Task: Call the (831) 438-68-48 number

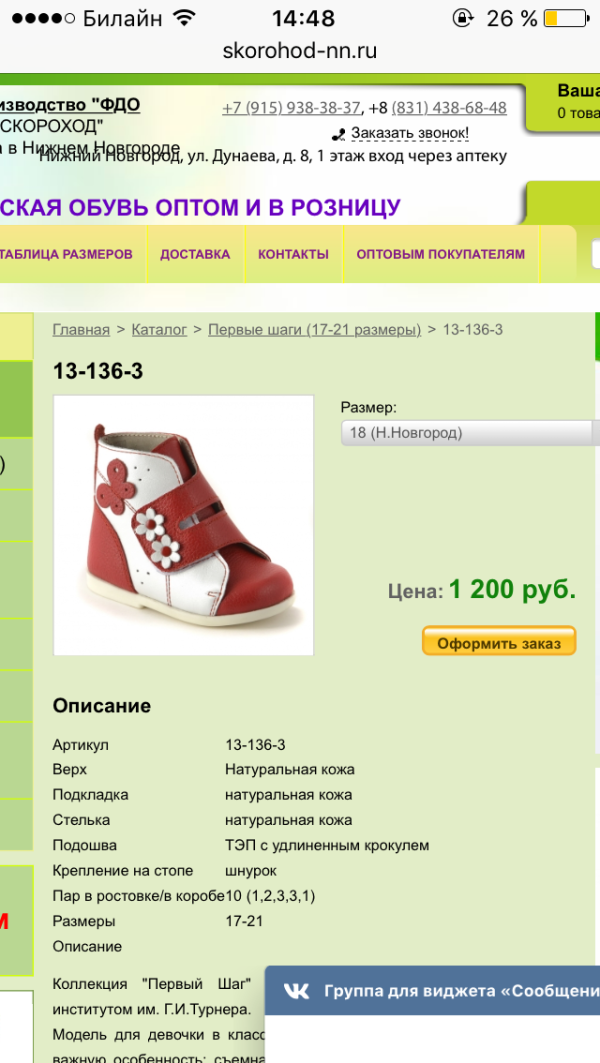Action: pyautogui.click(x=449, y=108)
